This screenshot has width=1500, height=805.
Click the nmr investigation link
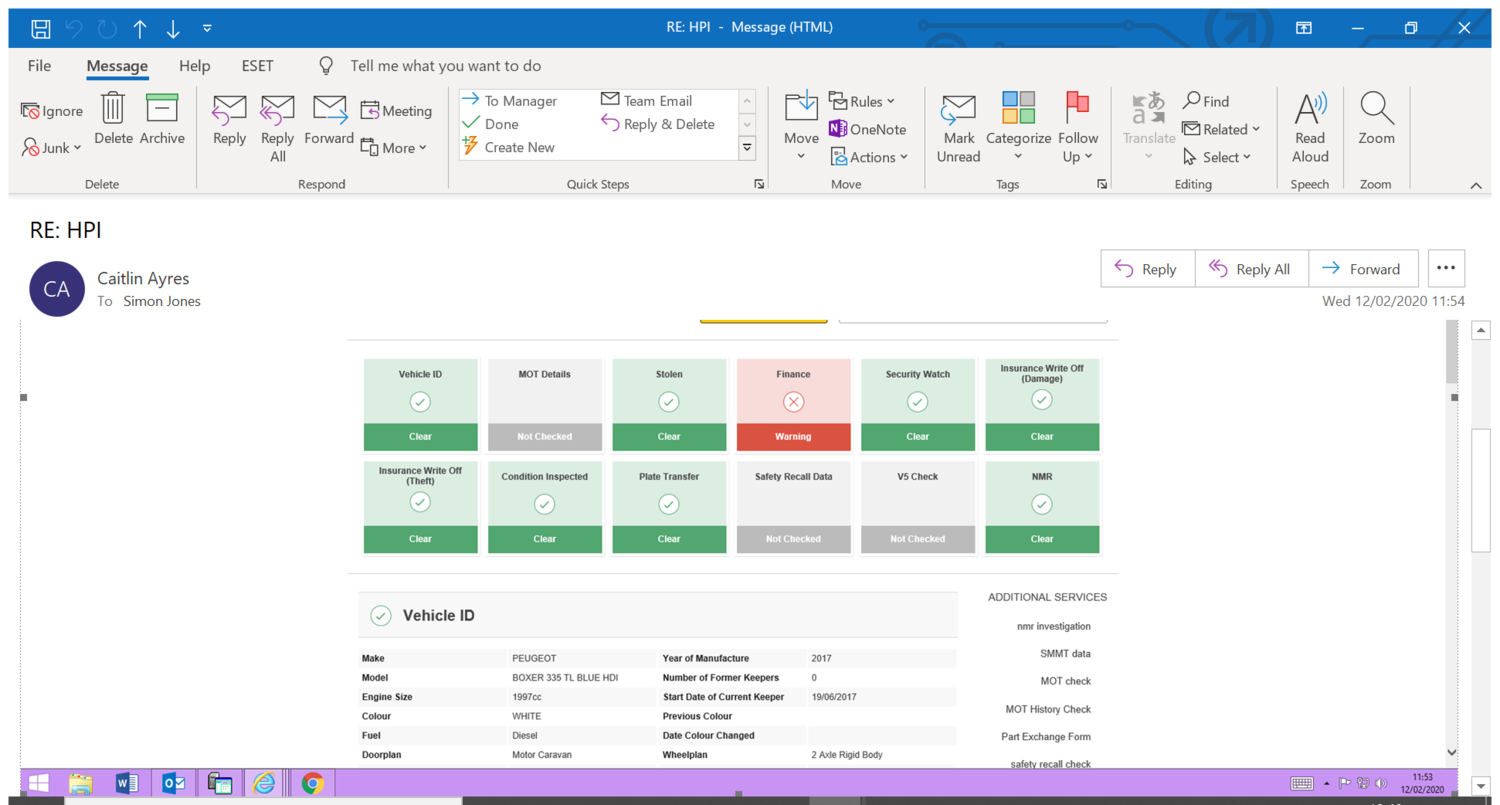click(x=1054, y=626)
